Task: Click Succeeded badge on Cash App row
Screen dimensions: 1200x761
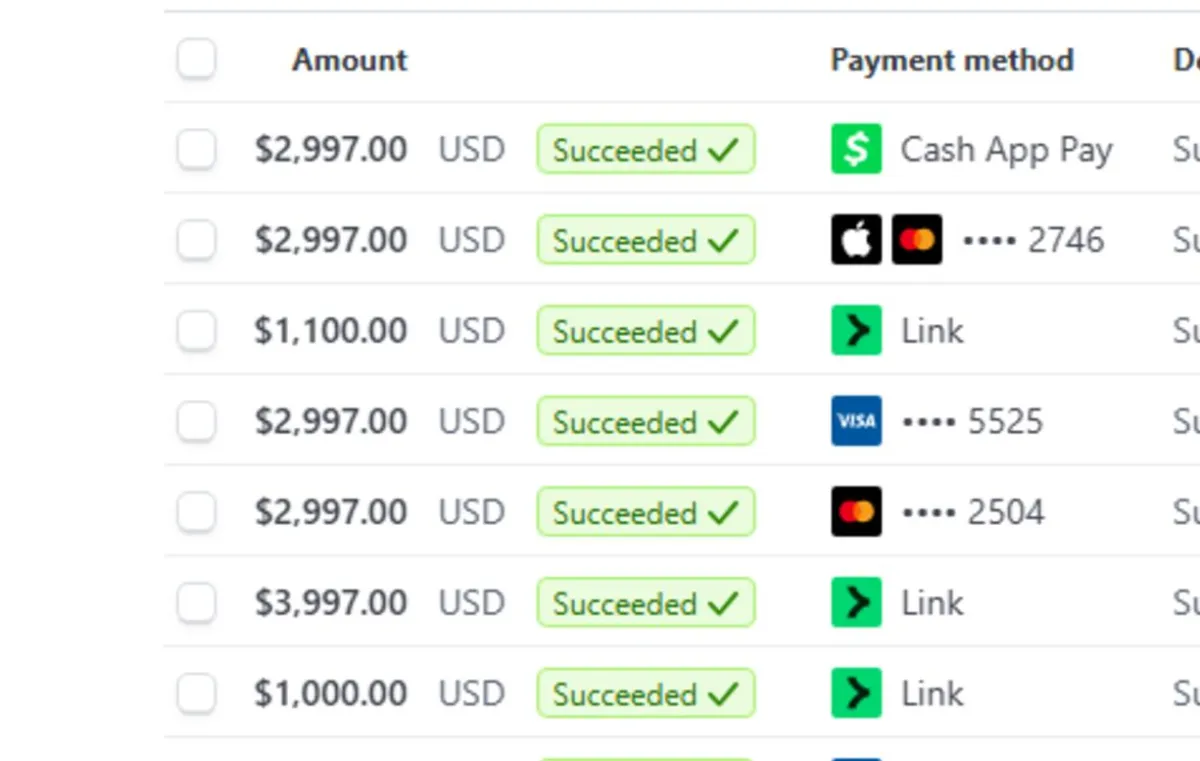Action: click(x=645, y=150)
